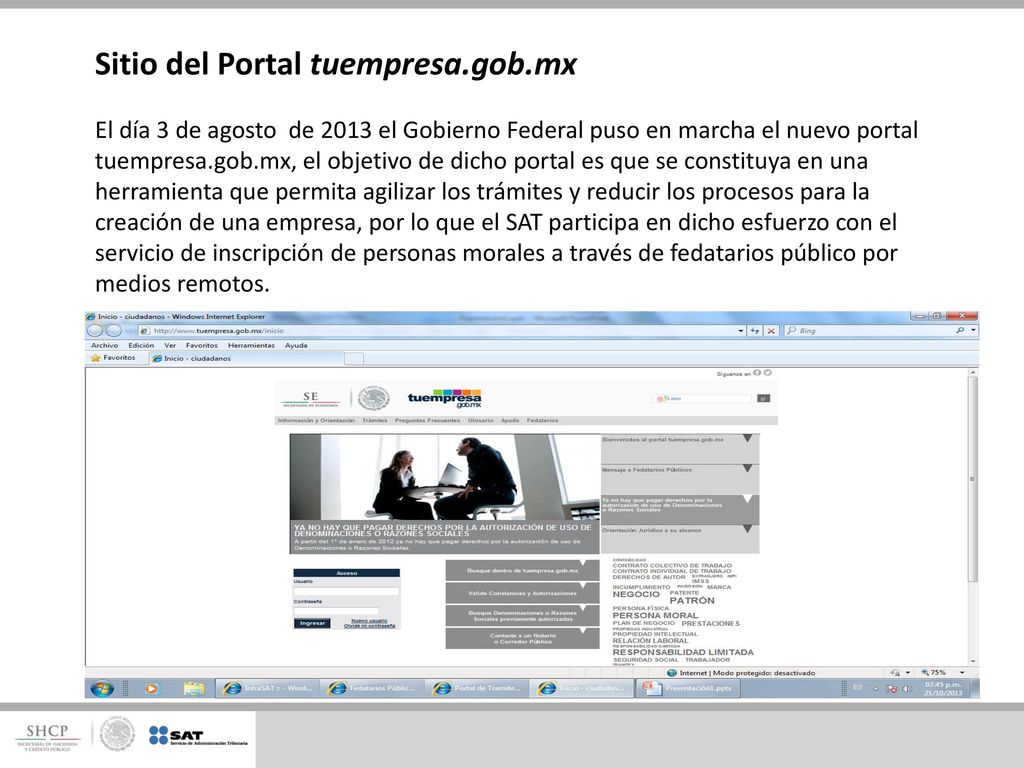Open the Favoritos menu in menu bar
Screen dimensions: 1024x768
tap(202, 345)
